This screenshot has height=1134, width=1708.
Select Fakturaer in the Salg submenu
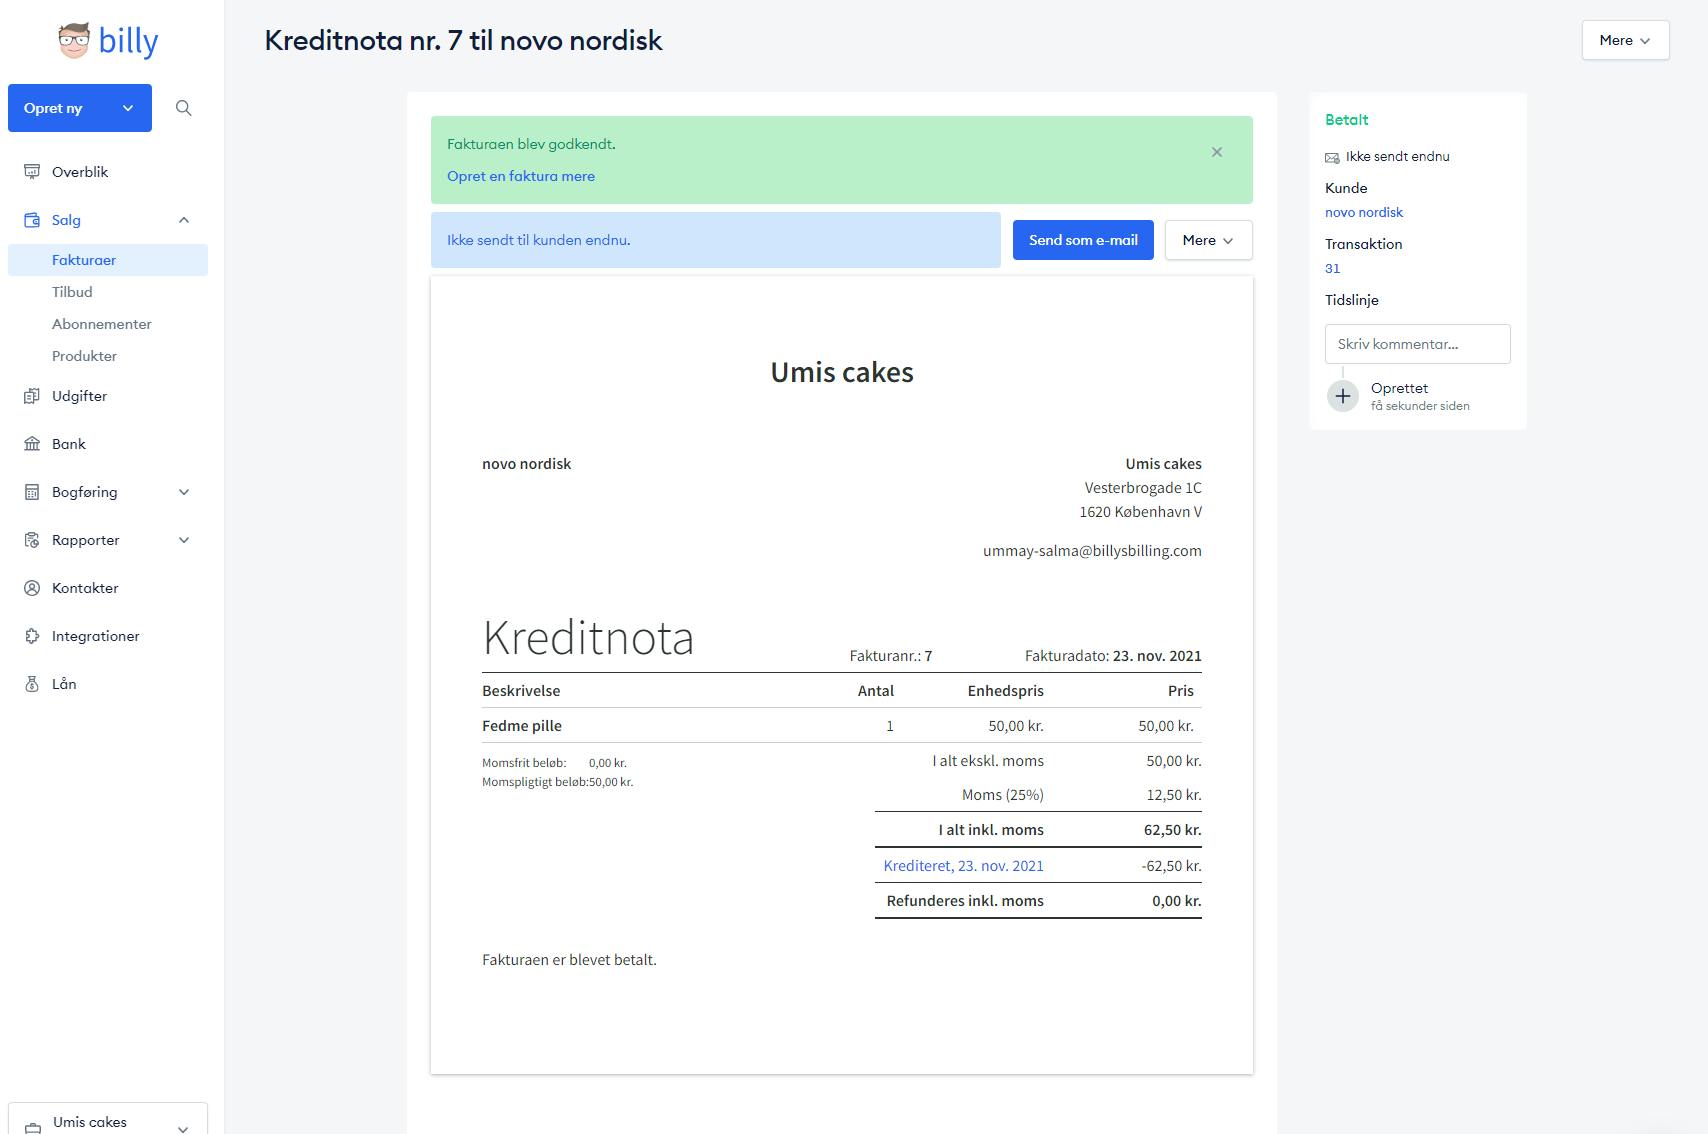click(108, 260)
